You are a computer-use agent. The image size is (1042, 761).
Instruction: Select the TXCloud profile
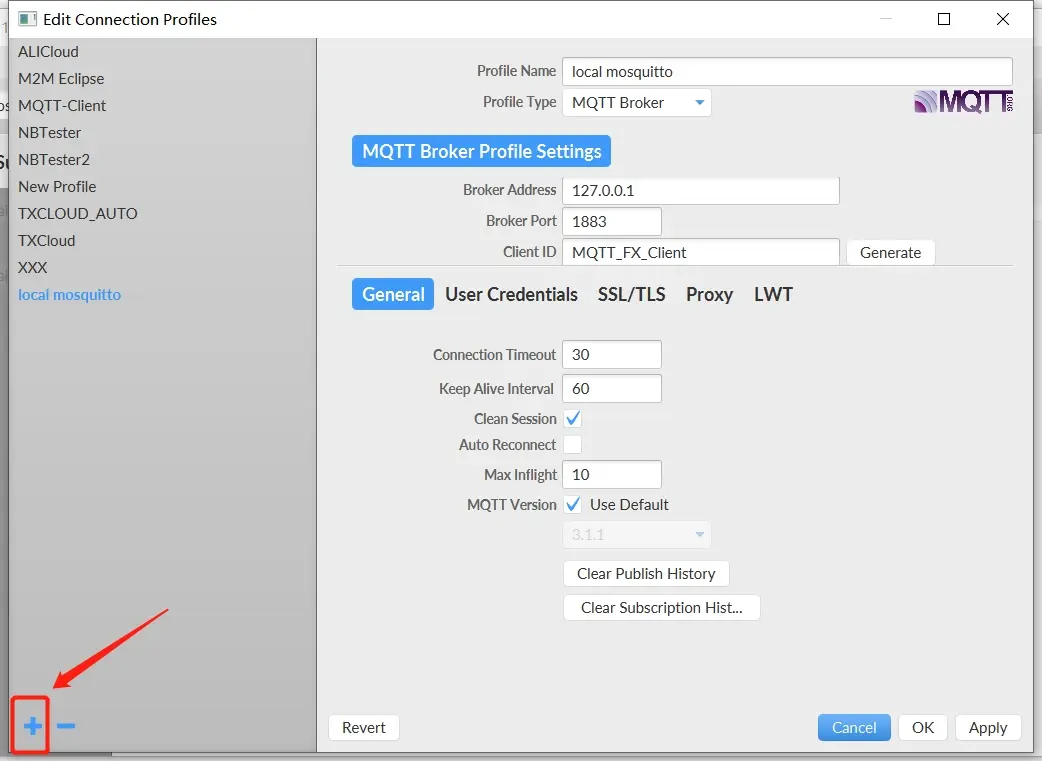click(46, 240)
